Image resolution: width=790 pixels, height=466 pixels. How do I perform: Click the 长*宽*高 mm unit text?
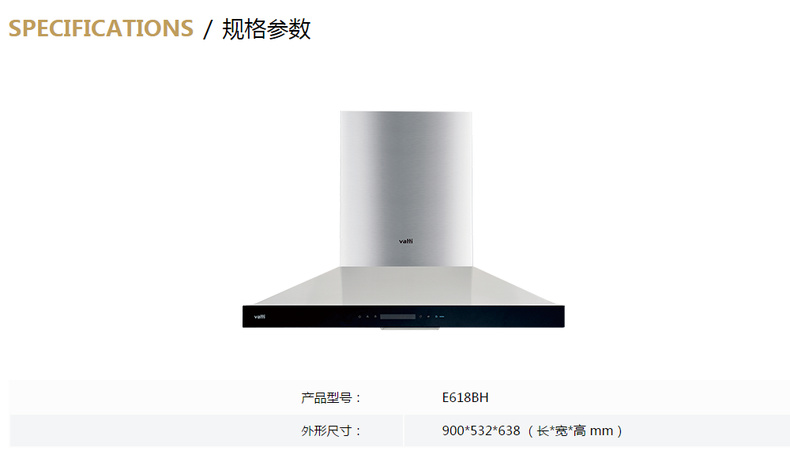point(575,431)
